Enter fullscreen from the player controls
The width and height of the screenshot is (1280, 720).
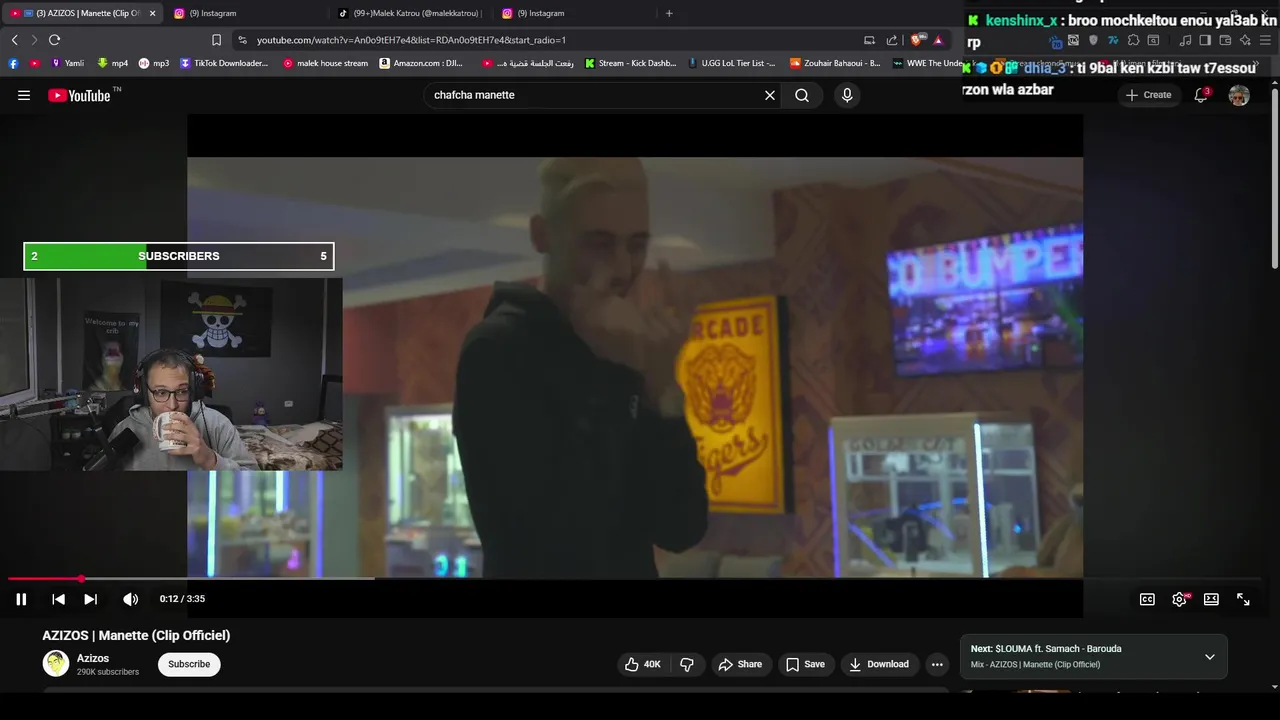tap(1243, 599)
